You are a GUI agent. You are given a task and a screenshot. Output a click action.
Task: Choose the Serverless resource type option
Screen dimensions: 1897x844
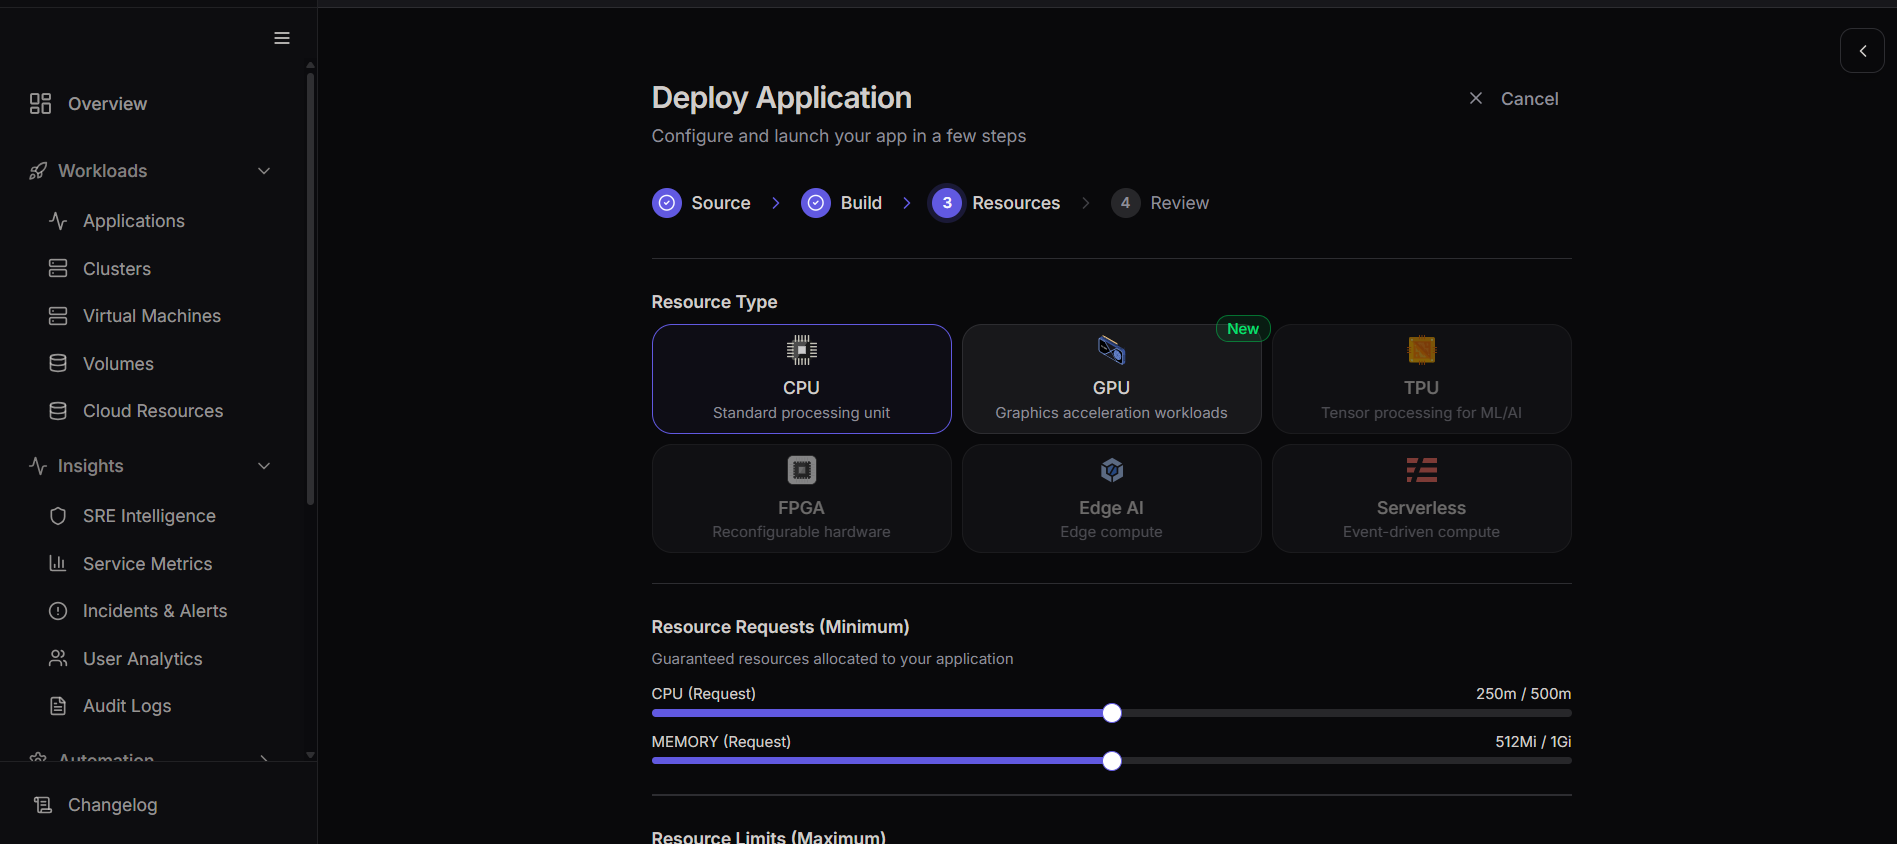[x=1421, y=498]
